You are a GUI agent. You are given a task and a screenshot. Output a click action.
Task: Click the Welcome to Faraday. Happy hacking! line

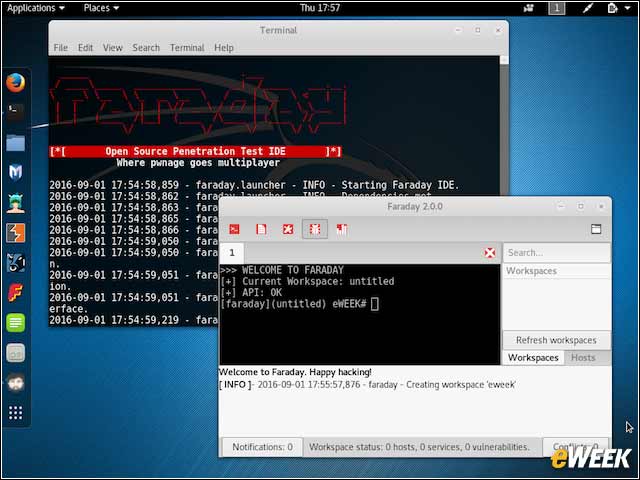coord(295,372)
